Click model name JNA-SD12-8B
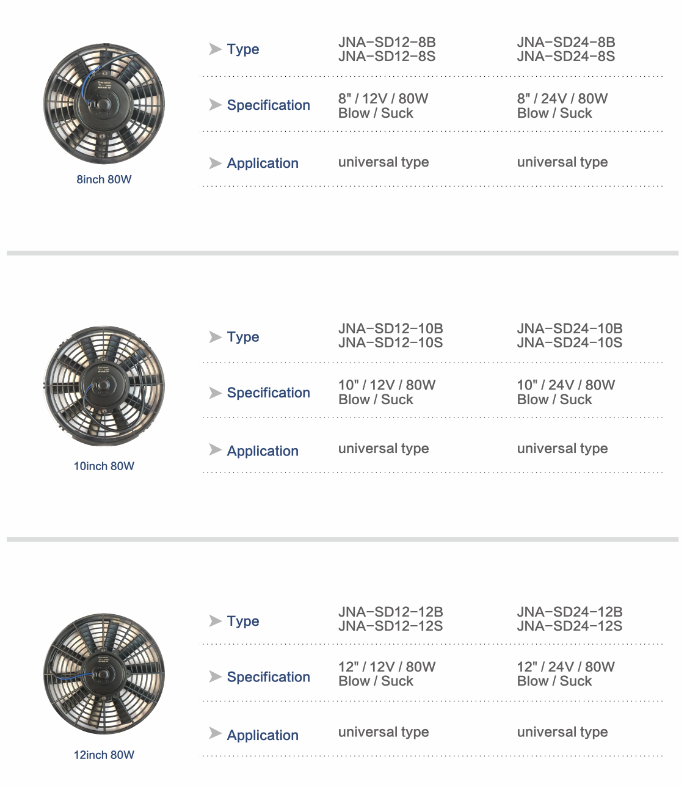Image resolution: width=683 pixels, height=786 pixels. (387, 42)
